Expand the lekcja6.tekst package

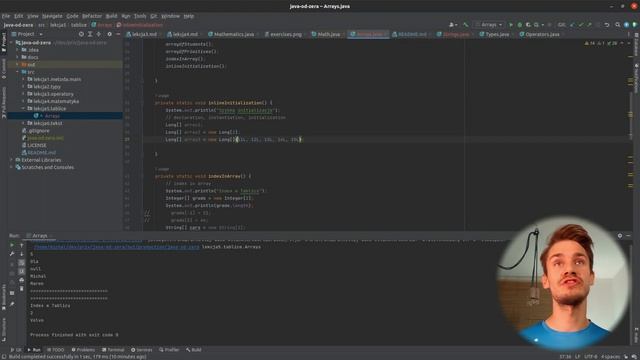coord(23,123)
